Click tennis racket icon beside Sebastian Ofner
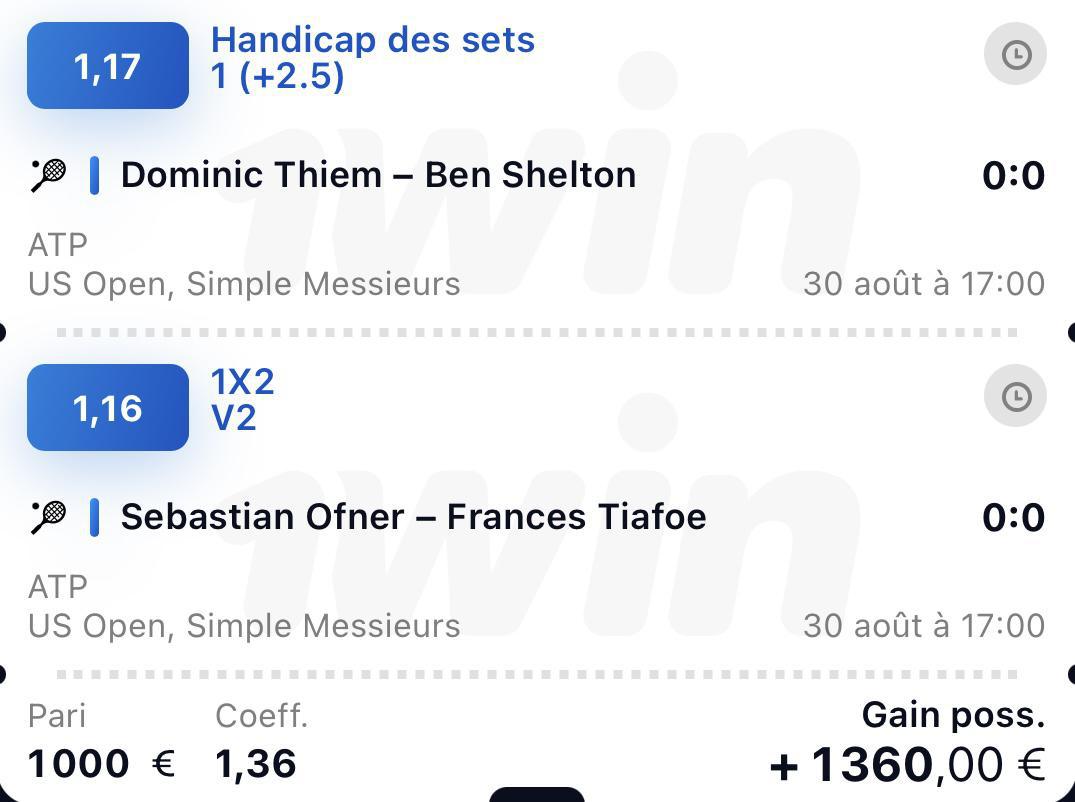 pyautogui.click(x=49, y=518)
